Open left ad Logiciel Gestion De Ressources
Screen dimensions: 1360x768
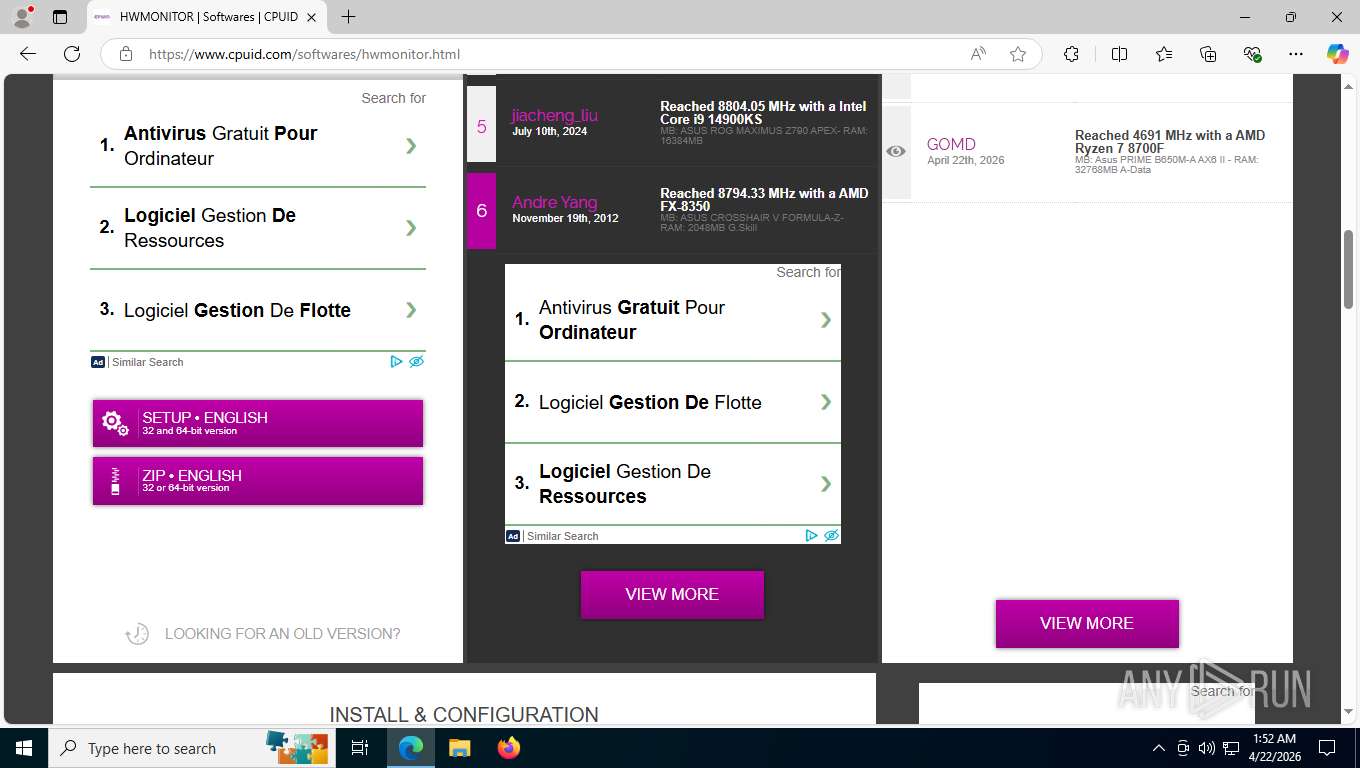pos(258,228)
